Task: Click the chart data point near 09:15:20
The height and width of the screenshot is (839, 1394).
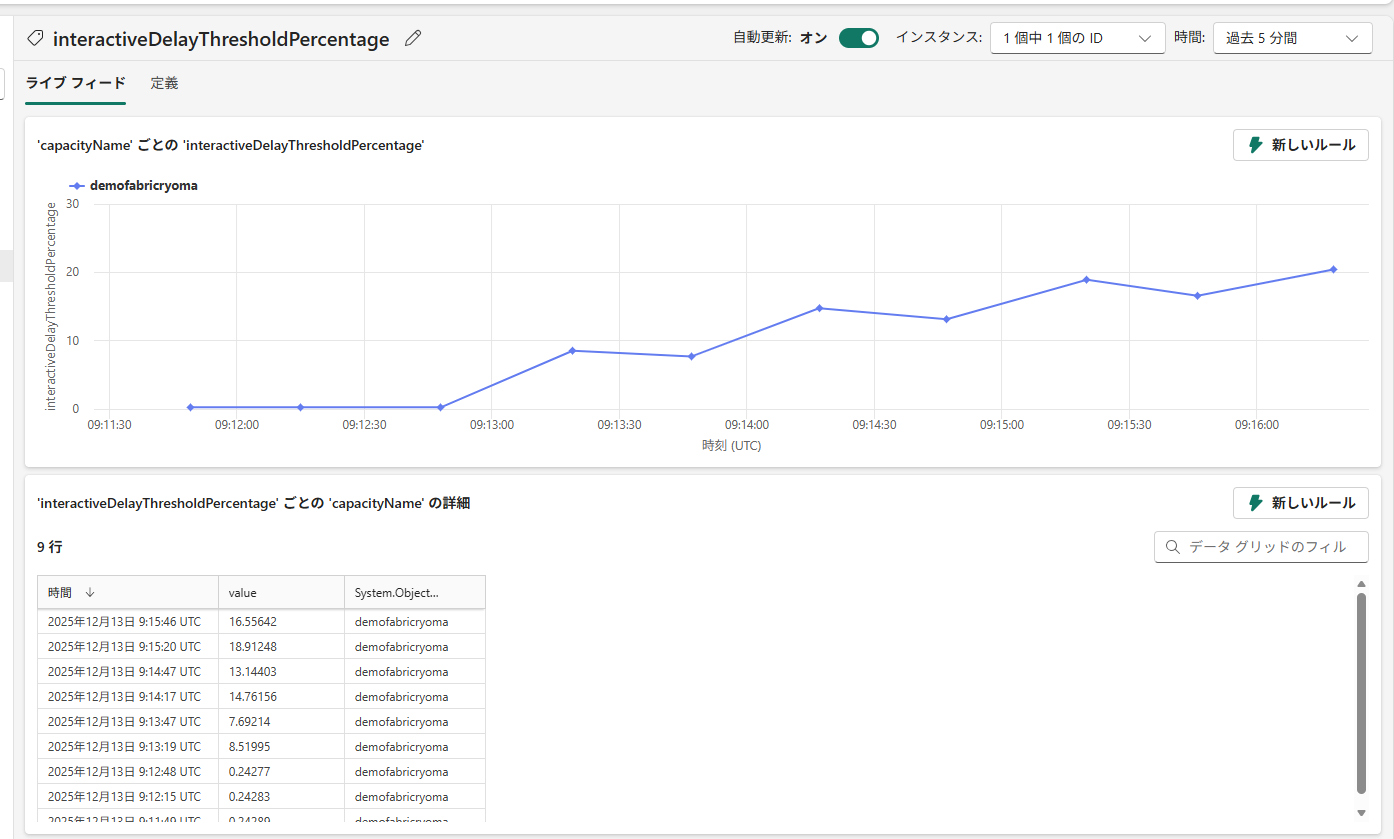Action: pyautogui.click(x=1086, y=280)
